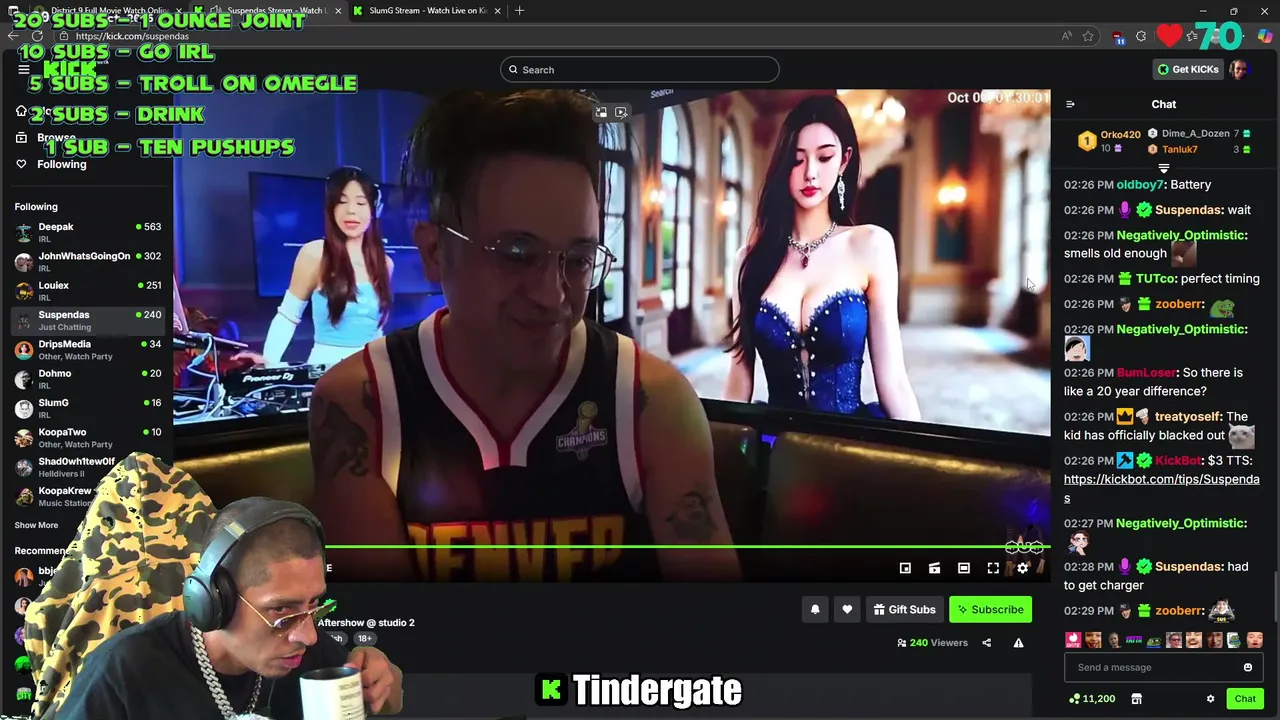Open the kickbot tips link in chat

point(1161,488)
